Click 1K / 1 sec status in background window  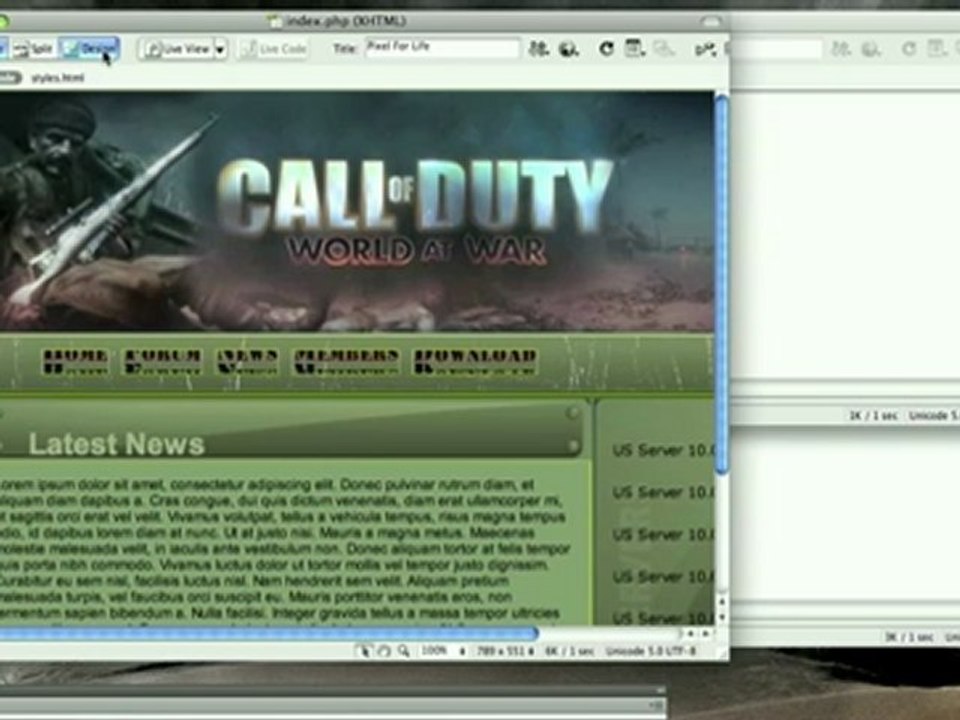(x=873, y=416)
